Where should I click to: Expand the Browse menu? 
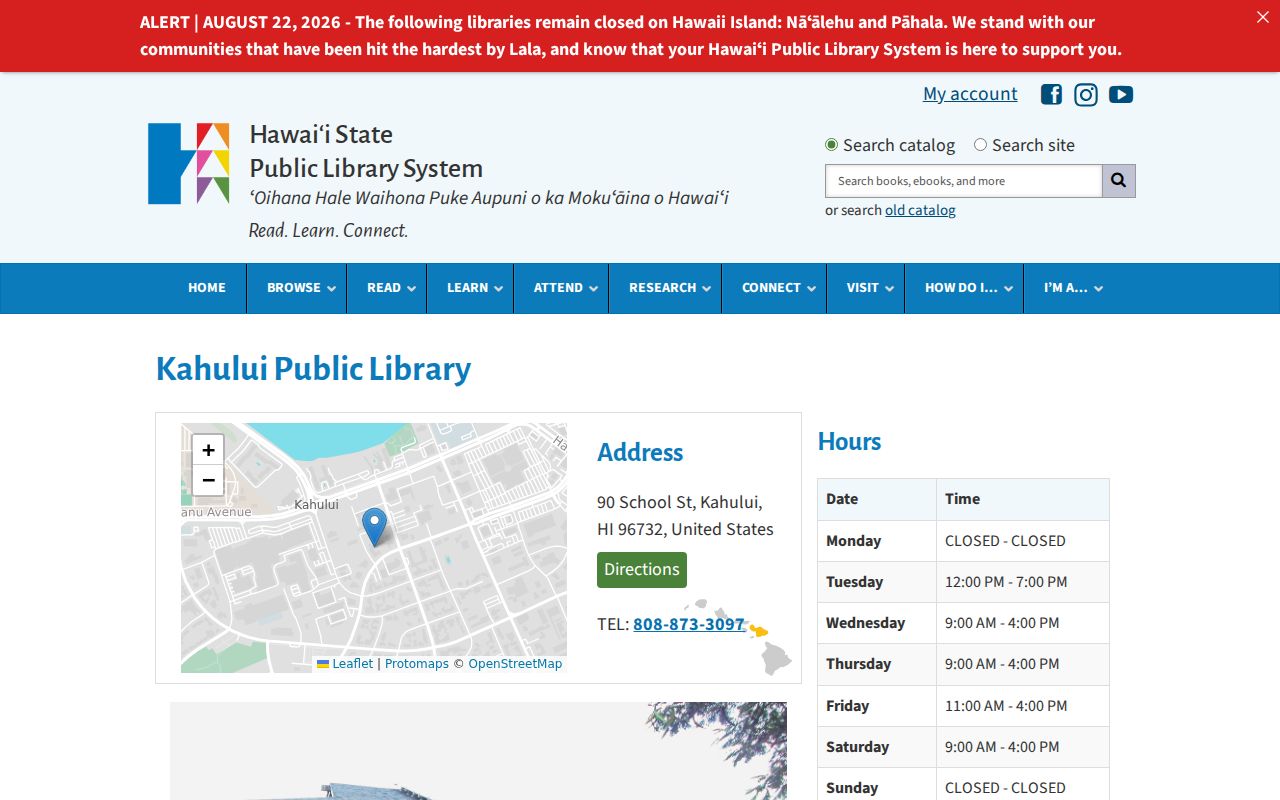pos(297,288)
